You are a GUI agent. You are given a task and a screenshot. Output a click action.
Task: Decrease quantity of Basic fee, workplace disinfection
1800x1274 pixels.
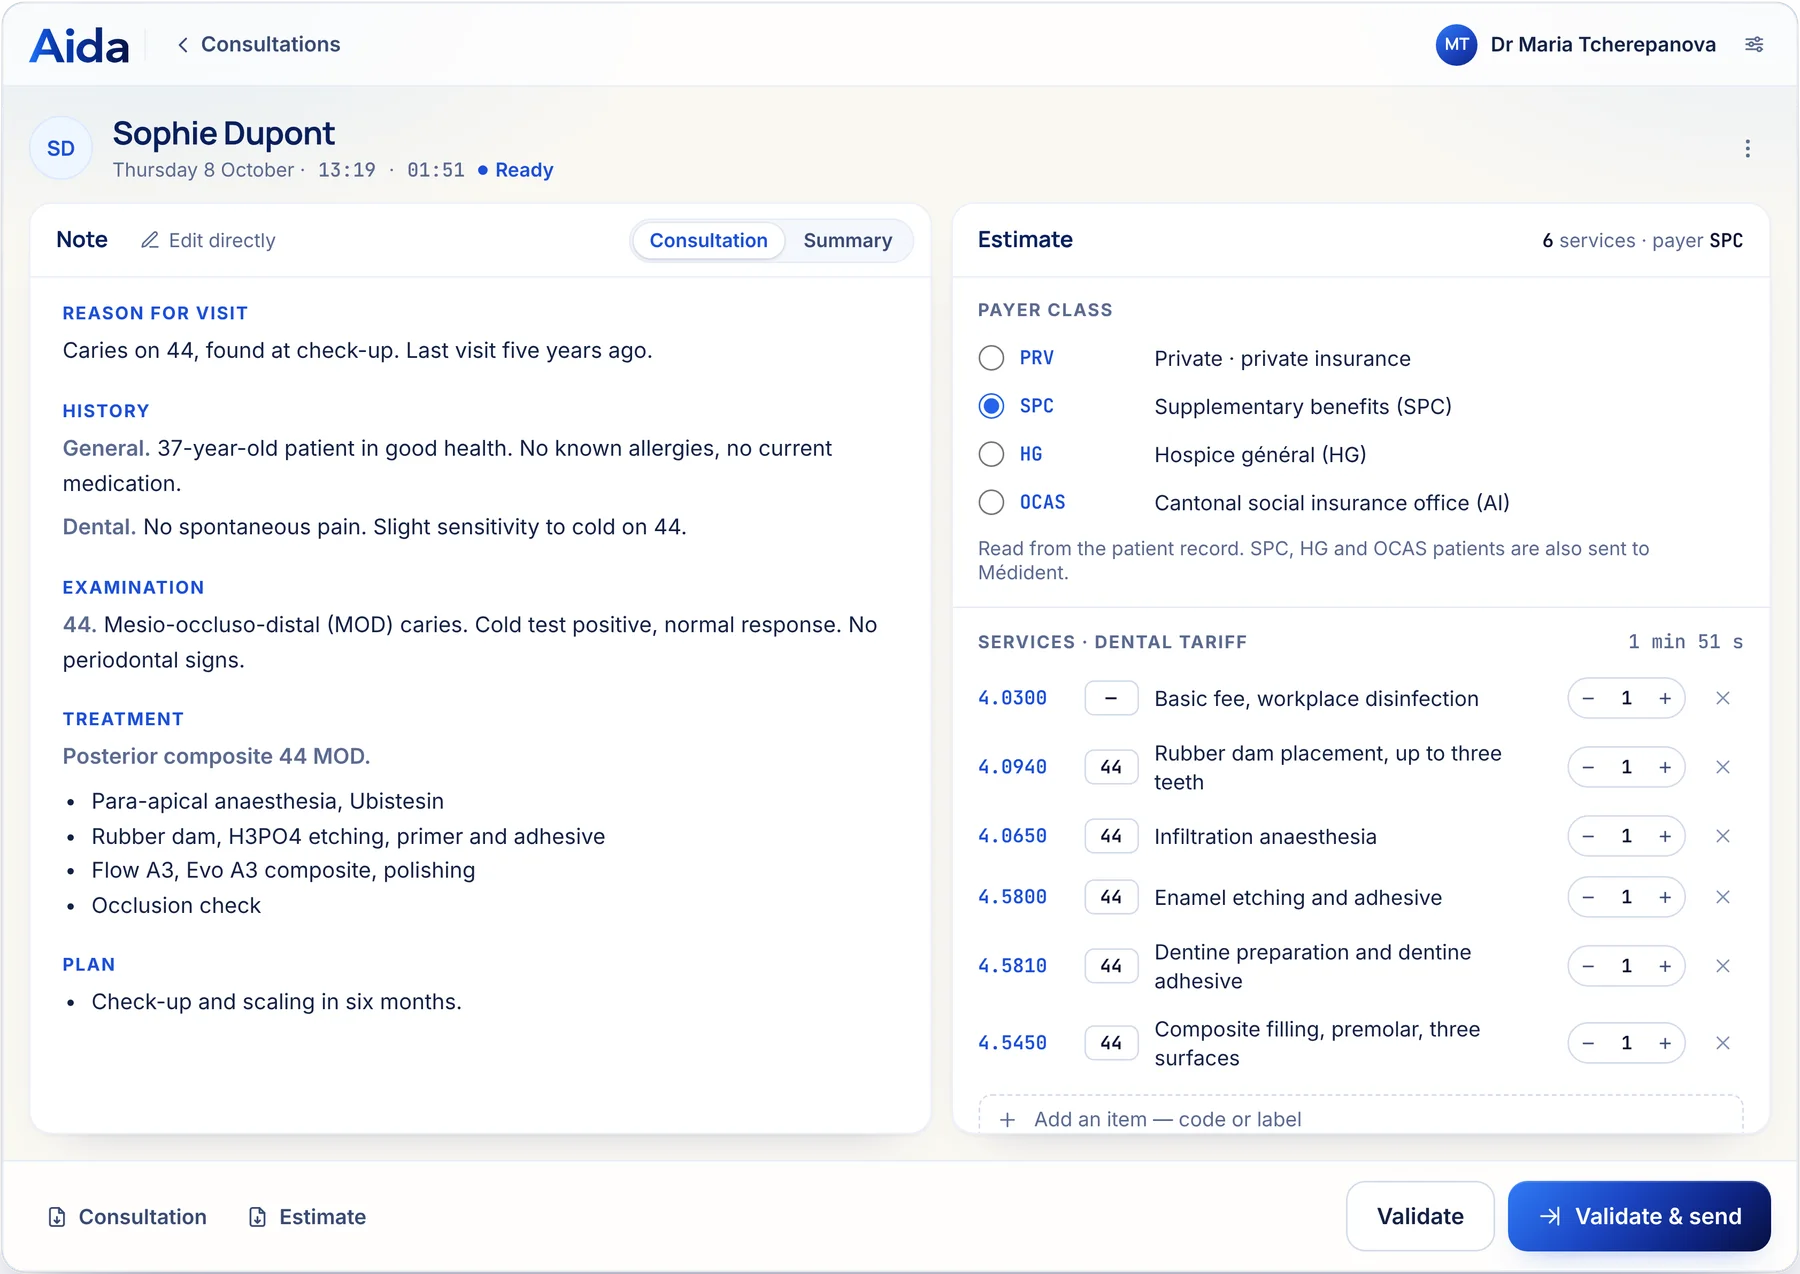(1588, 698)
